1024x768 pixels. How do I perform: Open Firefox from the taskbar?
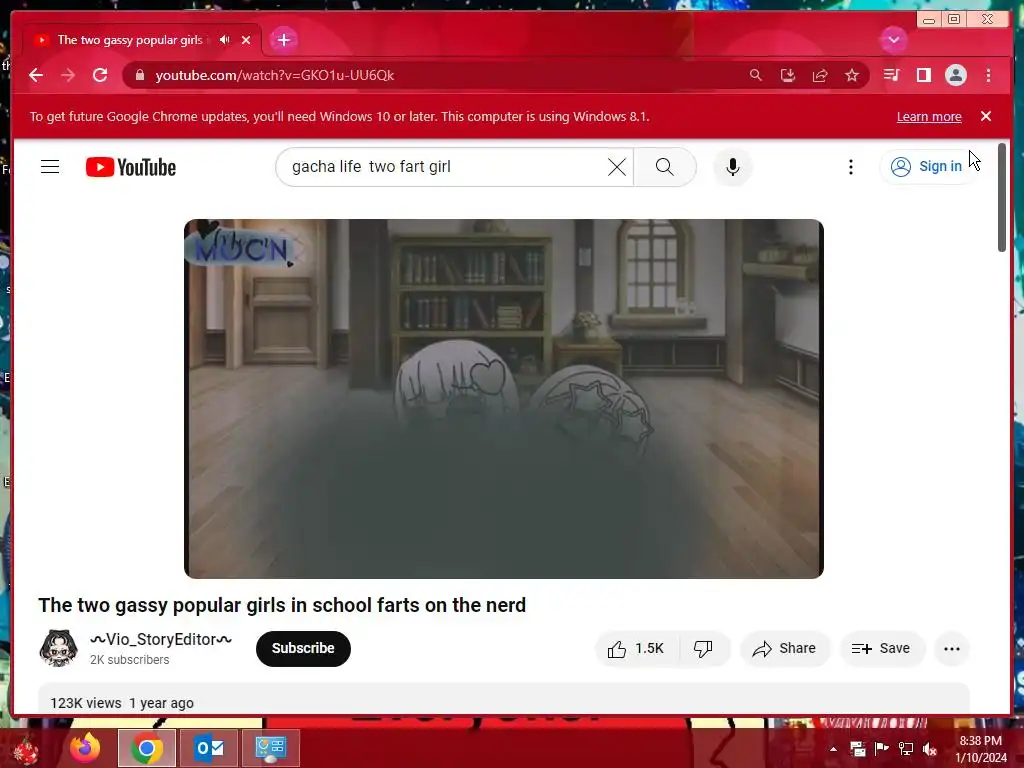pyautogui.click(x=85, y=748)
